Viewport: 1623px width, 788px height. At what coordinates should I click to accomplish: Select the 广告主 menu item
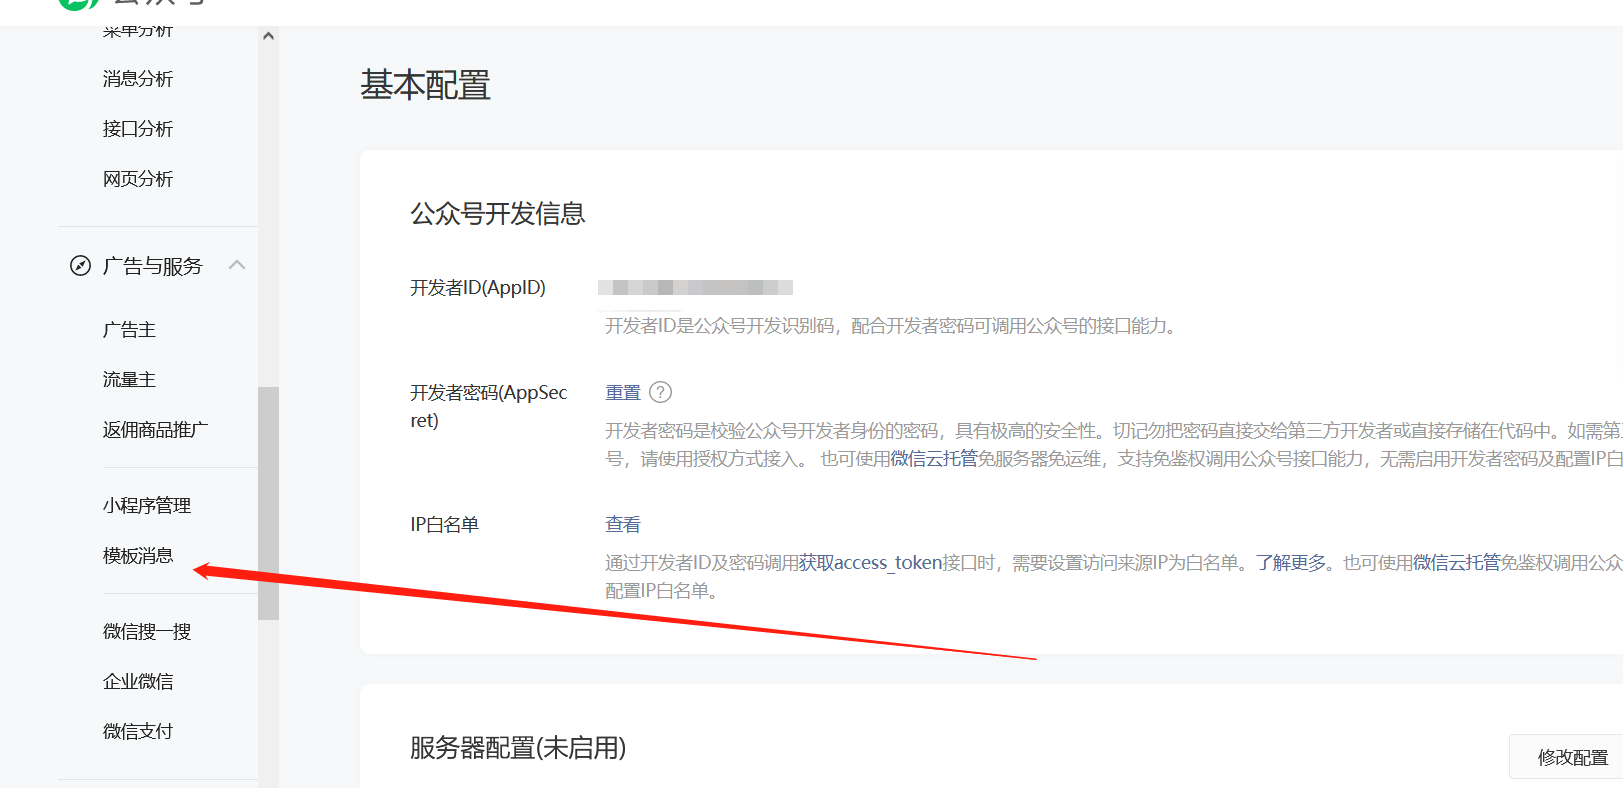point(129,330)
